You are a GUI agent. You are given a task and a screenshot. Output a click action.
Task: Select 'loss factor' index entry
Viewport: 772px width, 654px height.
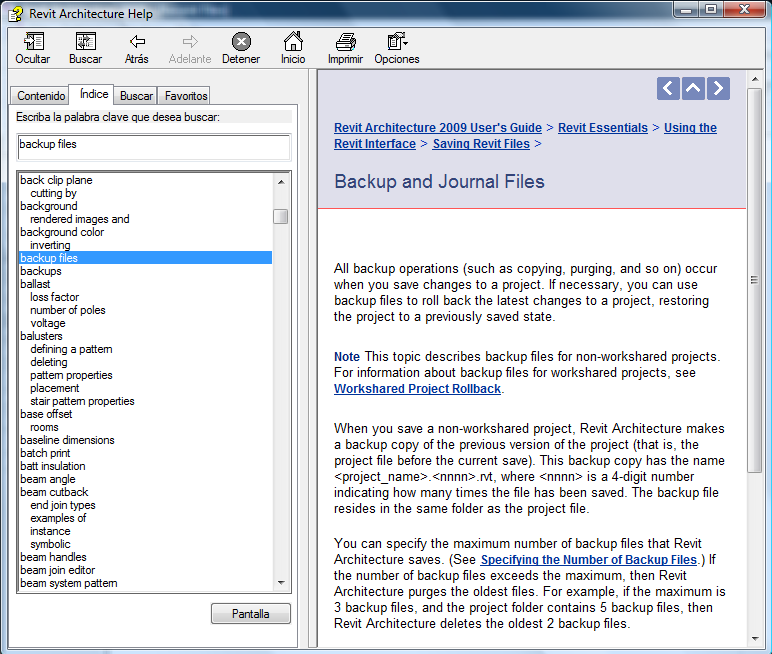point(54,297)
